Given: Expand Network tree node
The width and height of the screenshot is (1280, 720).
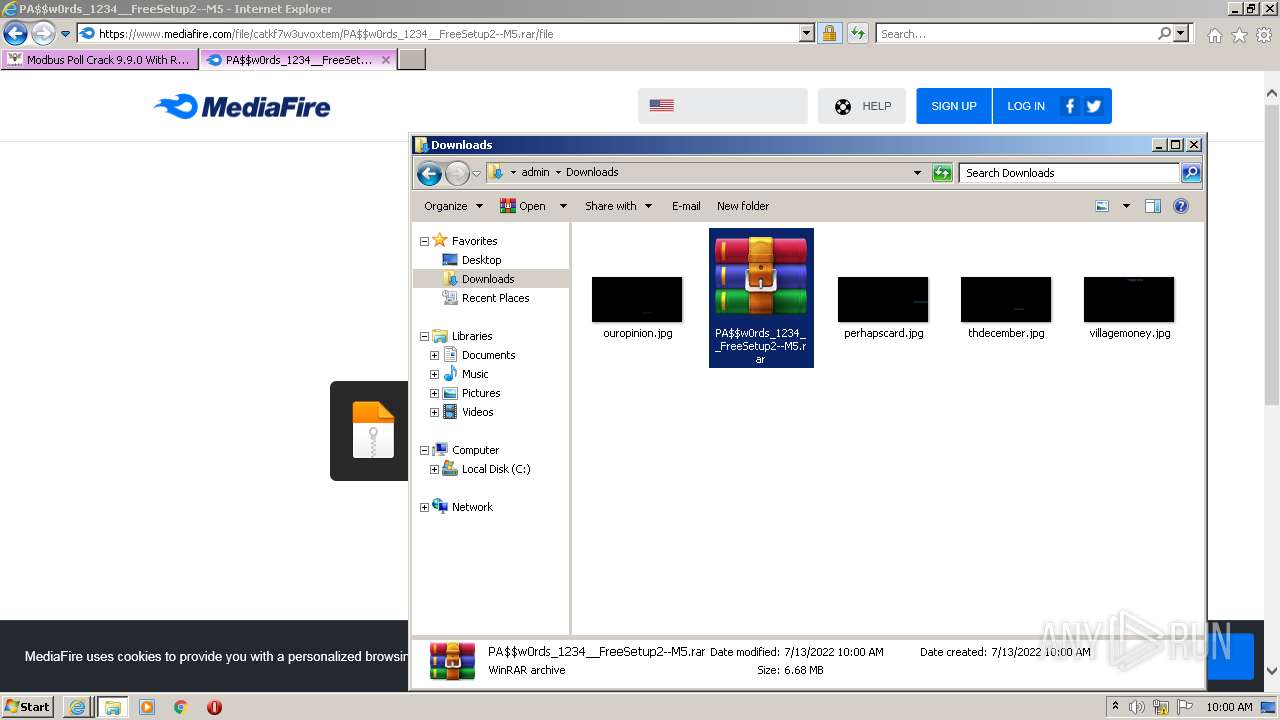Looking at the screenshot, I should [424, 507].
